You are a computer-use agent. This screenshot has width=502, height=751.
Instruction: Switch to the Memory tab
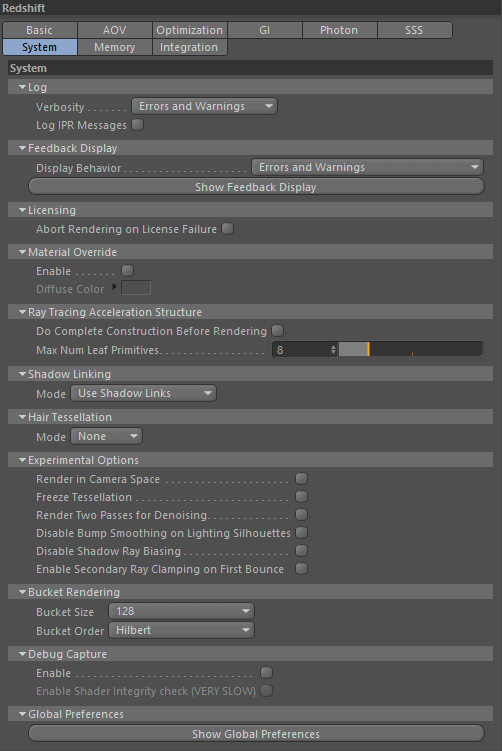[114, 47]
